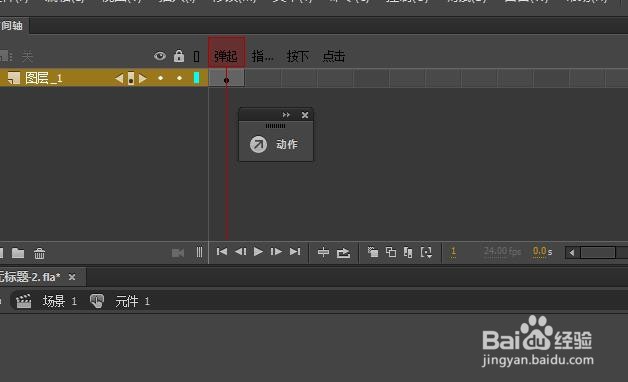Screen dimensions: 628x382
Task: Create a new layer folder
Action: click(x=18, y=253)
